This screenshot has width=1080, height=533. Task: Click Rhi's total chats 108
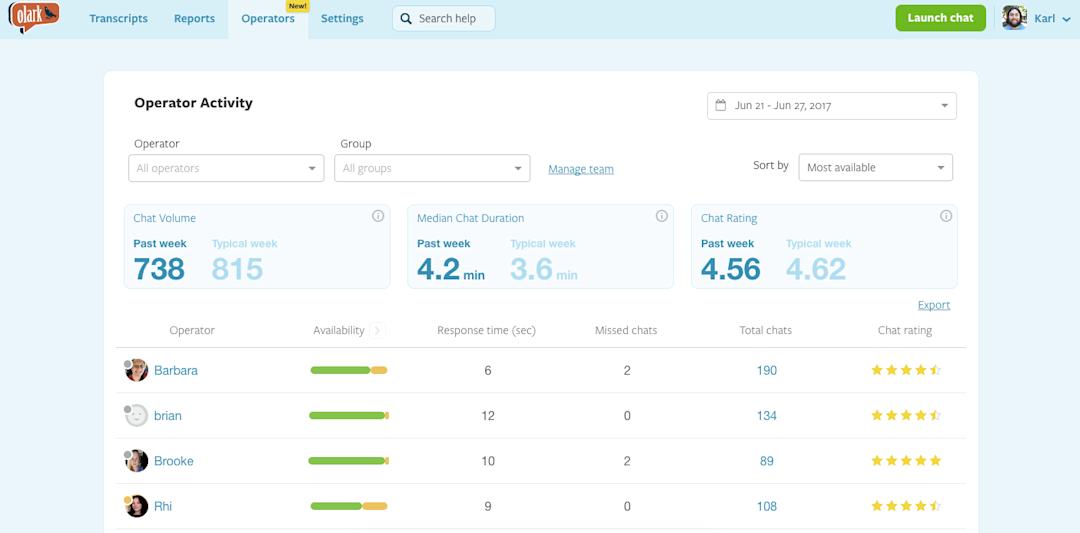767,507
